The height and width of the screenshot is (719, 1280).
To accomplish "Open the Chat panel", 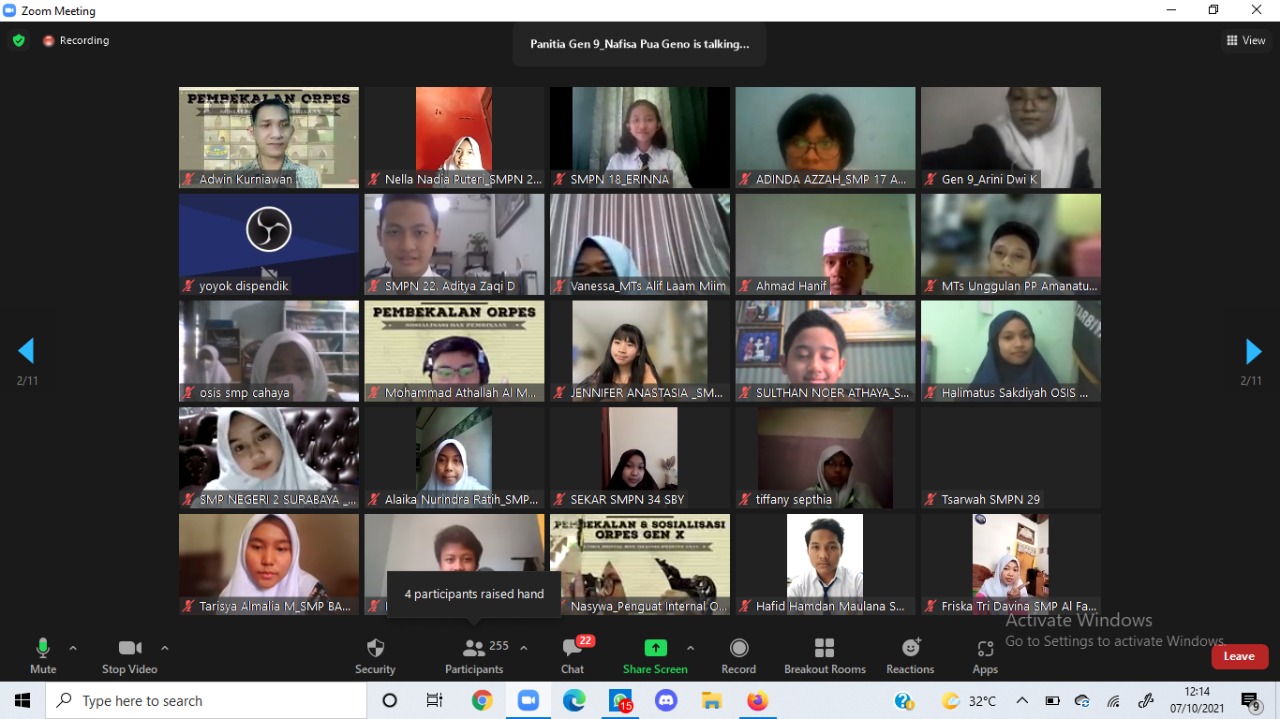I will 573,656.
